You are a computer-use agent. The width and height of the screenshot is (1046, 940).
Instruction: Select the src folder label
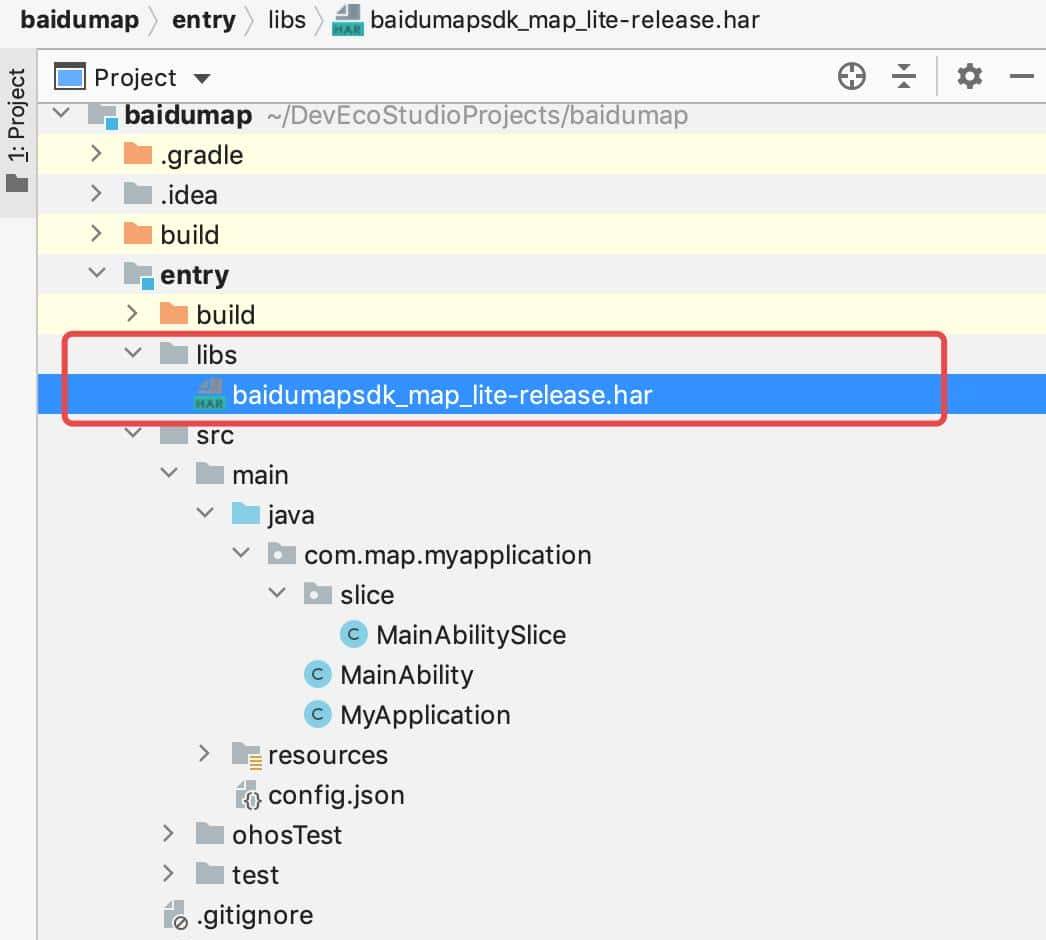pyautogui.click(x=215, y=436)
